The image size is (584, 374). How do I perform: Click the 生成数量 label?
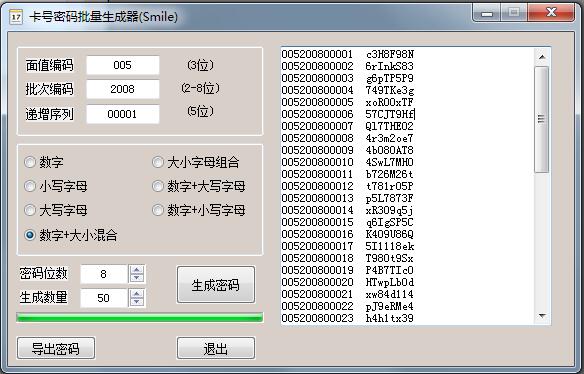click(x=44, y=298)
